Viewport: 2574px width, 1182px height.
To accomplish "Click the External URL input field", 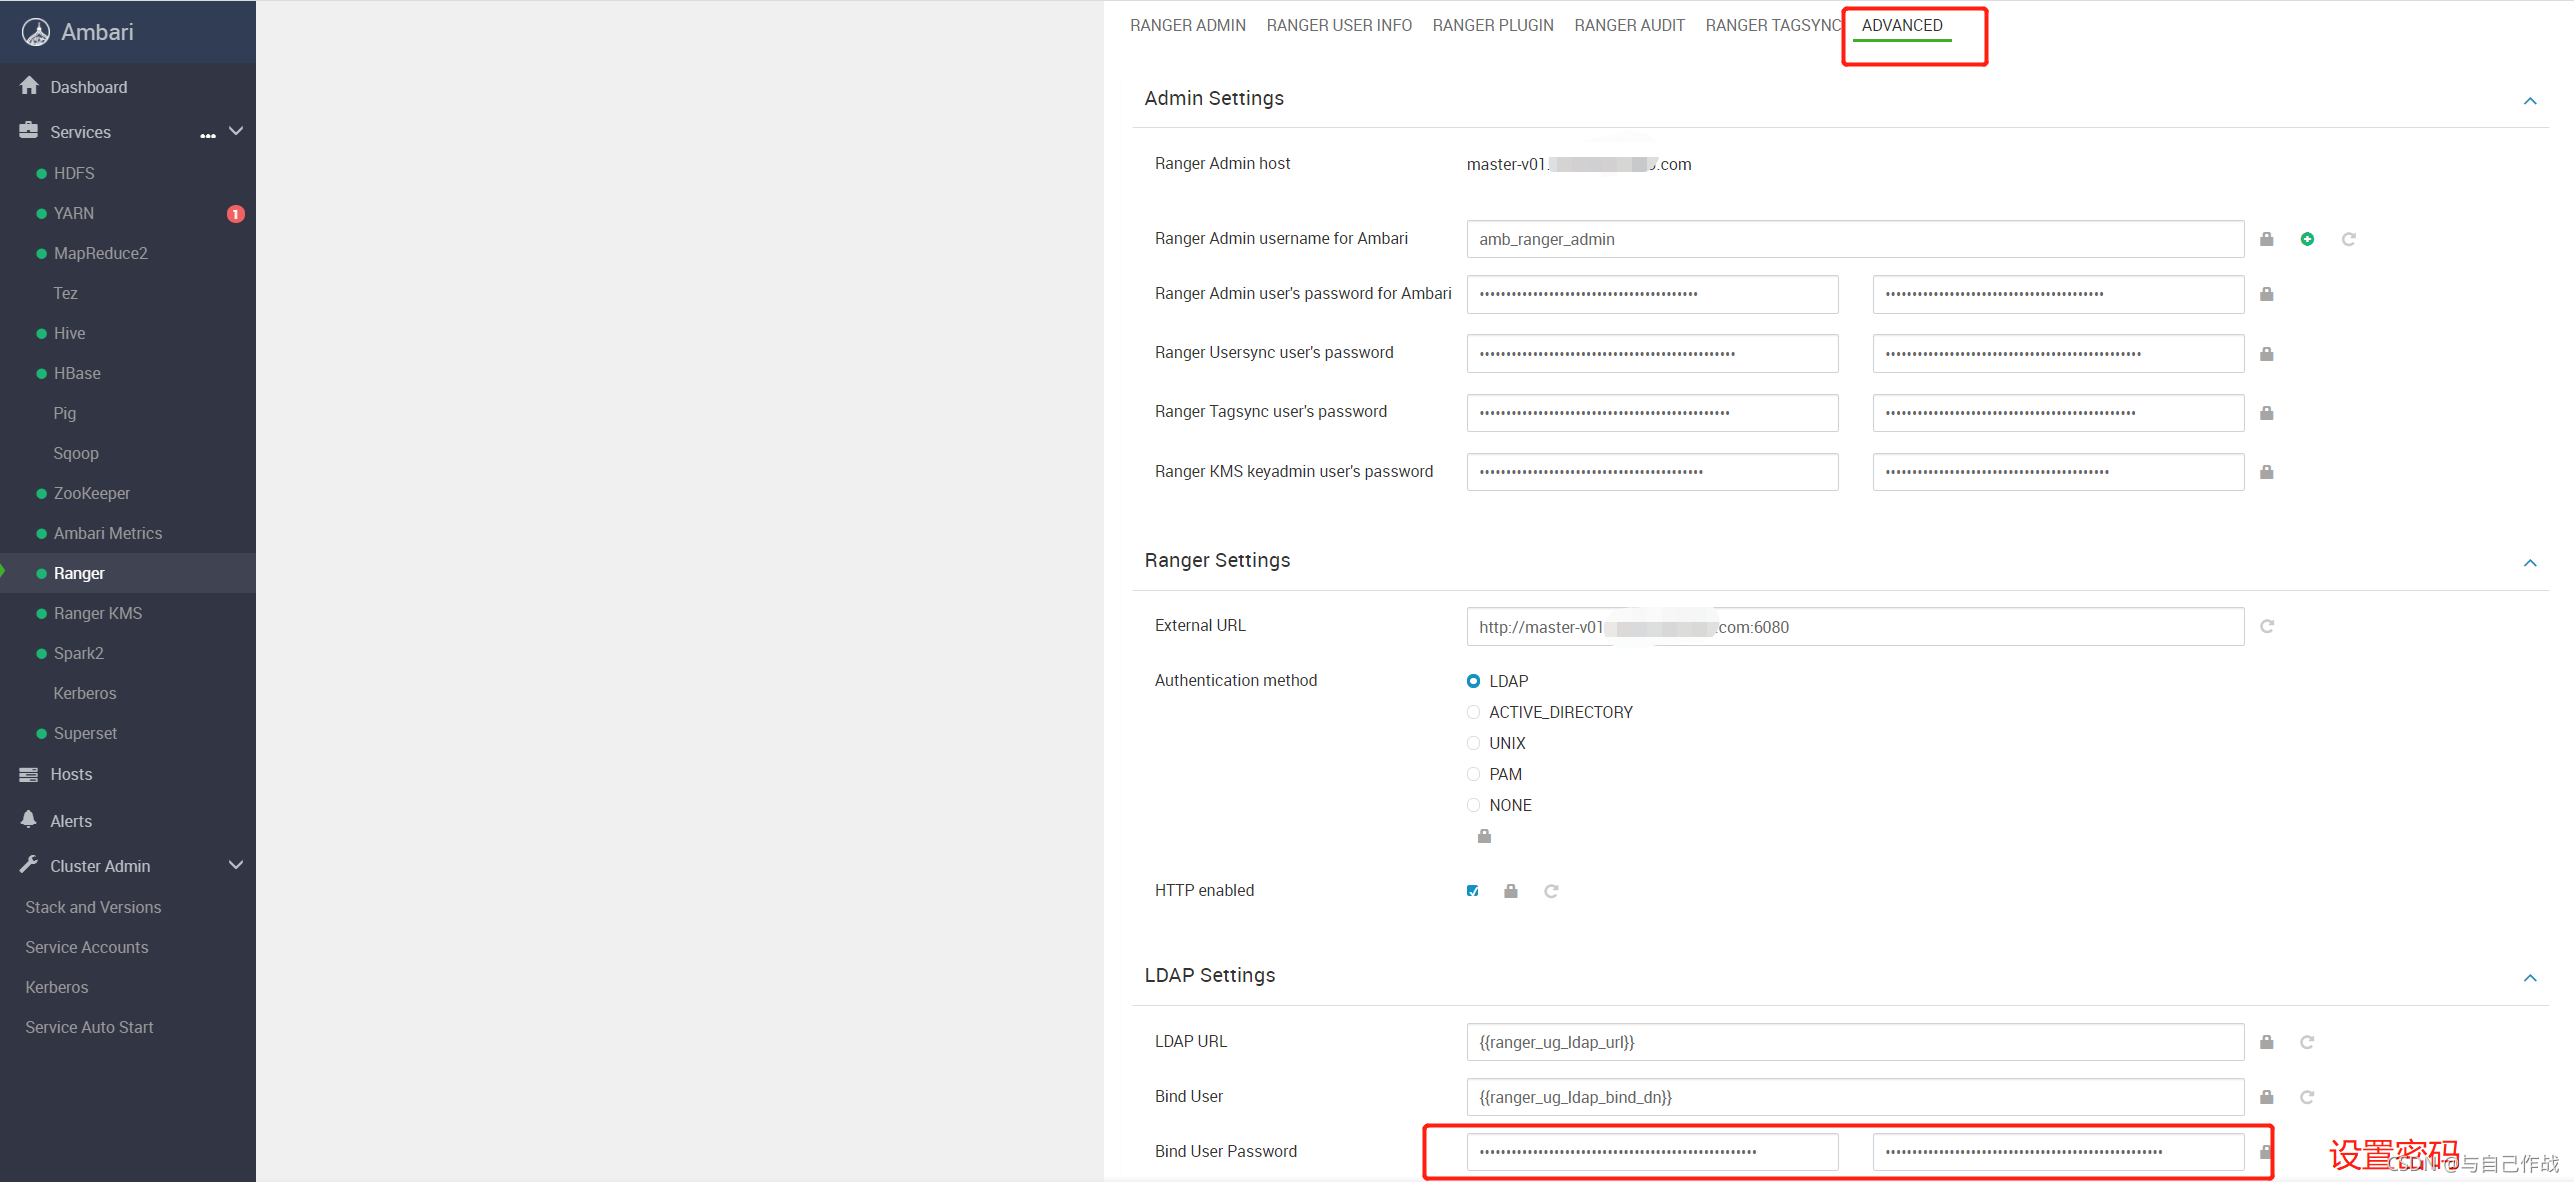I will (x=1854, y=627).
